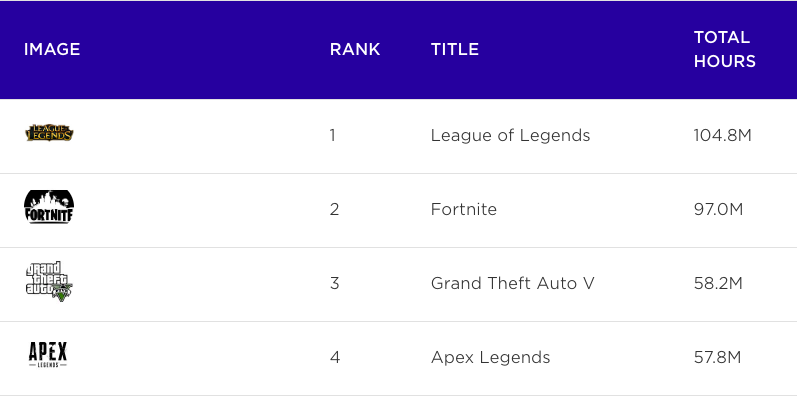Select the 57.8M total hours value
This screenshot has height=397, width=797.
tap(717, 357)
